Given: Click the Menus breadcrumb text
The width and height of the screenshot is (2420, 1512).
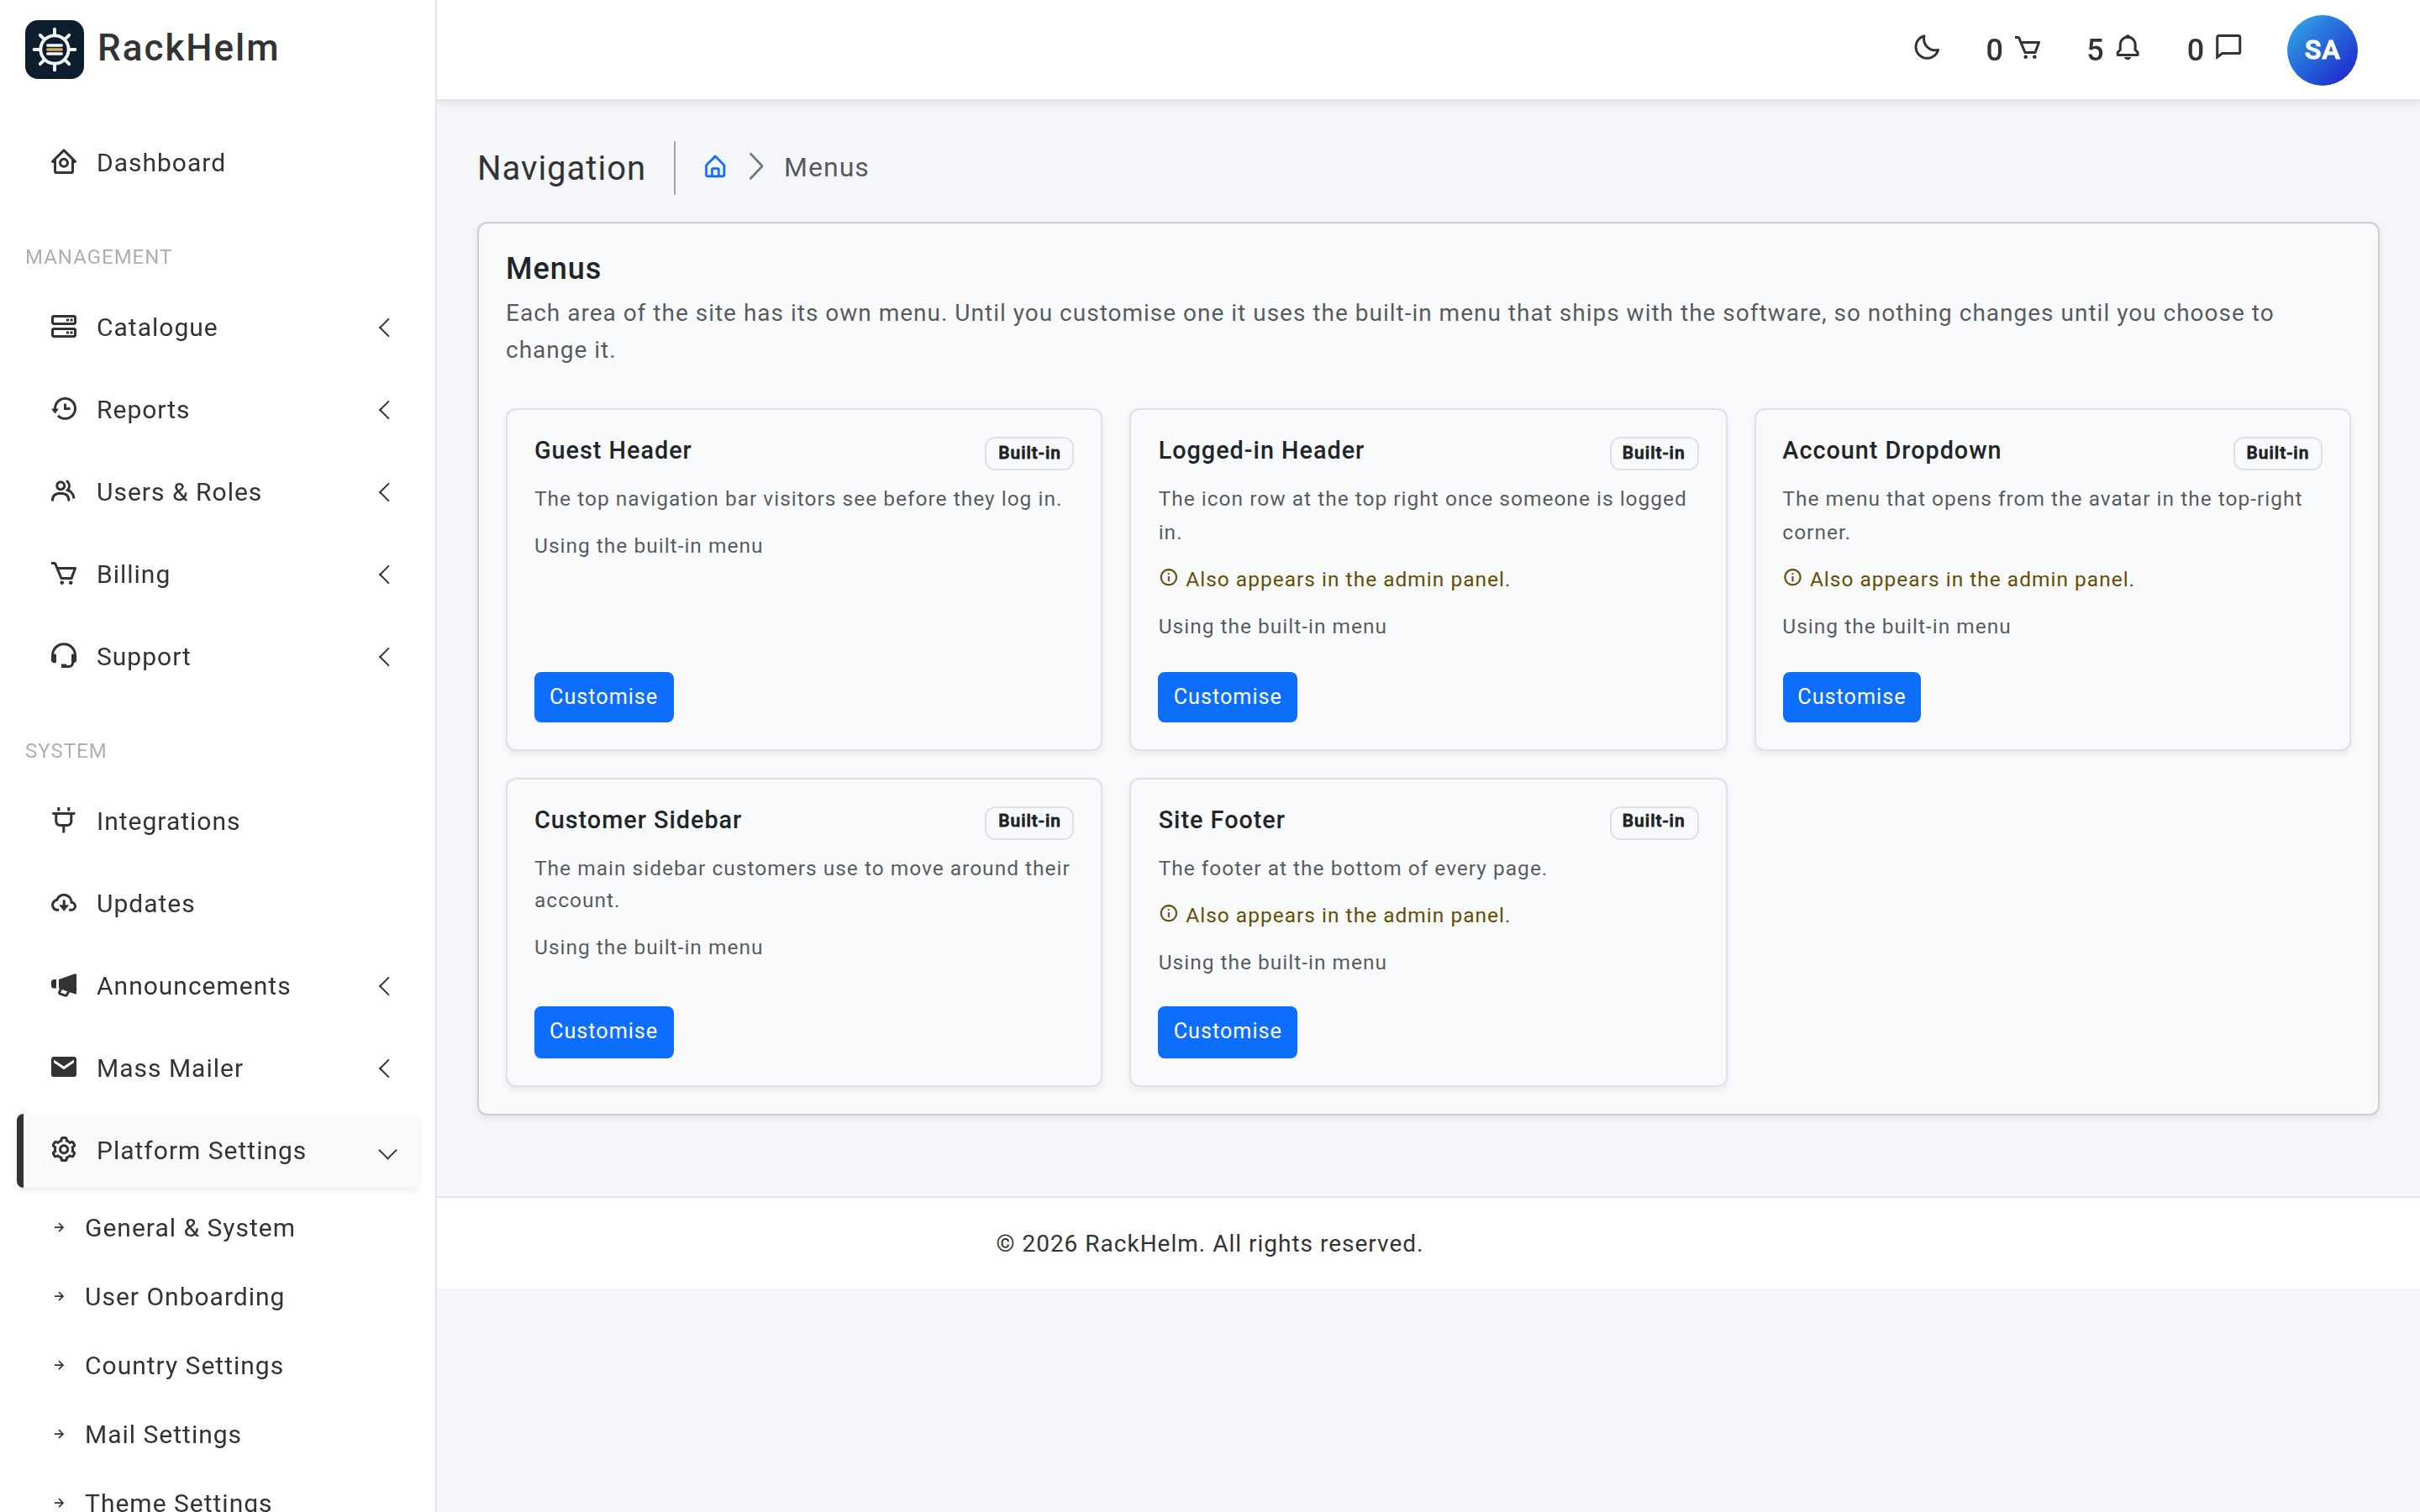Looking at the screenshot, I should pos(825,167).
